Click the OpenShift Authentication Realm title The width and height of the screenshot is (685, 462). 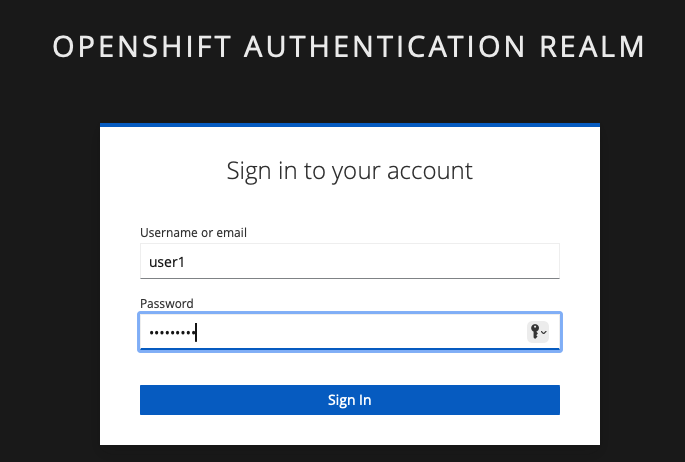tap(348, 47)
